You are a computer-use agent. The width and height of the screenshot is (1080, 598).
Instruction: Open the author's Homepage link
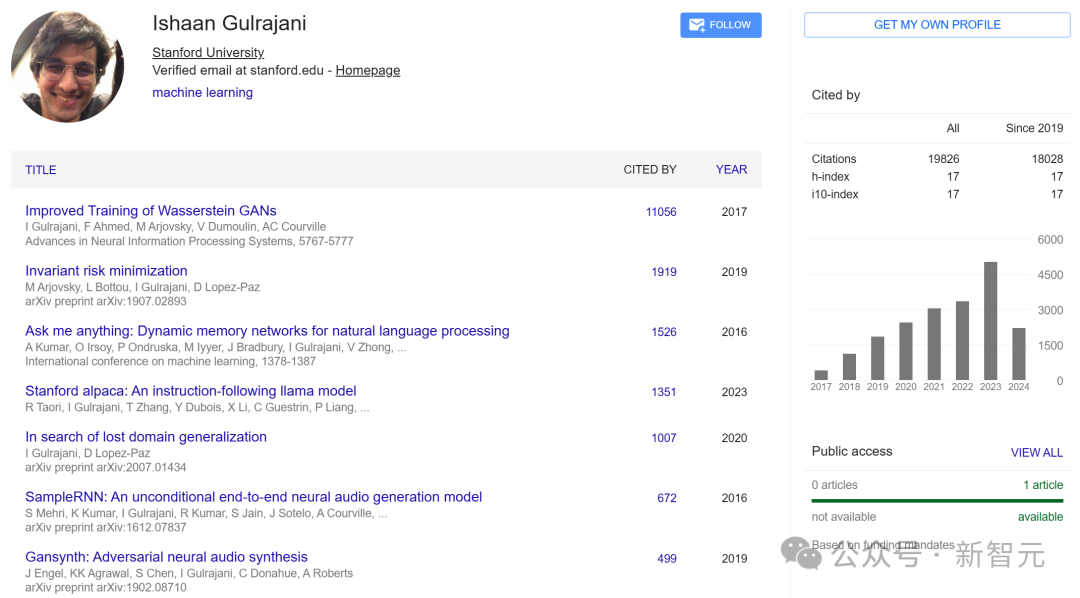367,70
